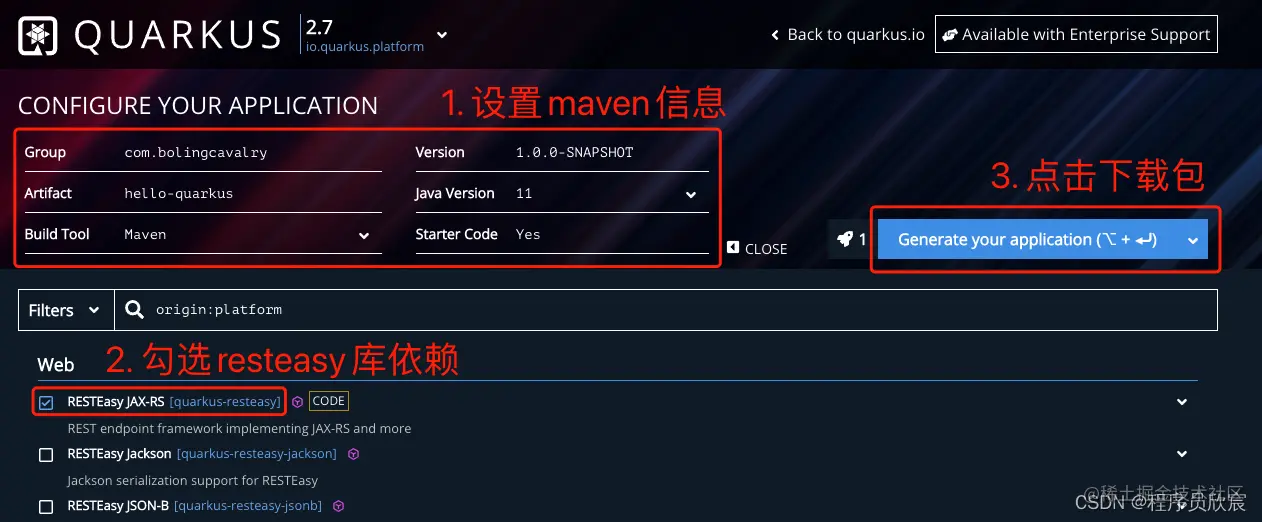The height and width of the screenshot is (522, 1262).
Task: Click the Group input field
Action: tap(251, 153)
